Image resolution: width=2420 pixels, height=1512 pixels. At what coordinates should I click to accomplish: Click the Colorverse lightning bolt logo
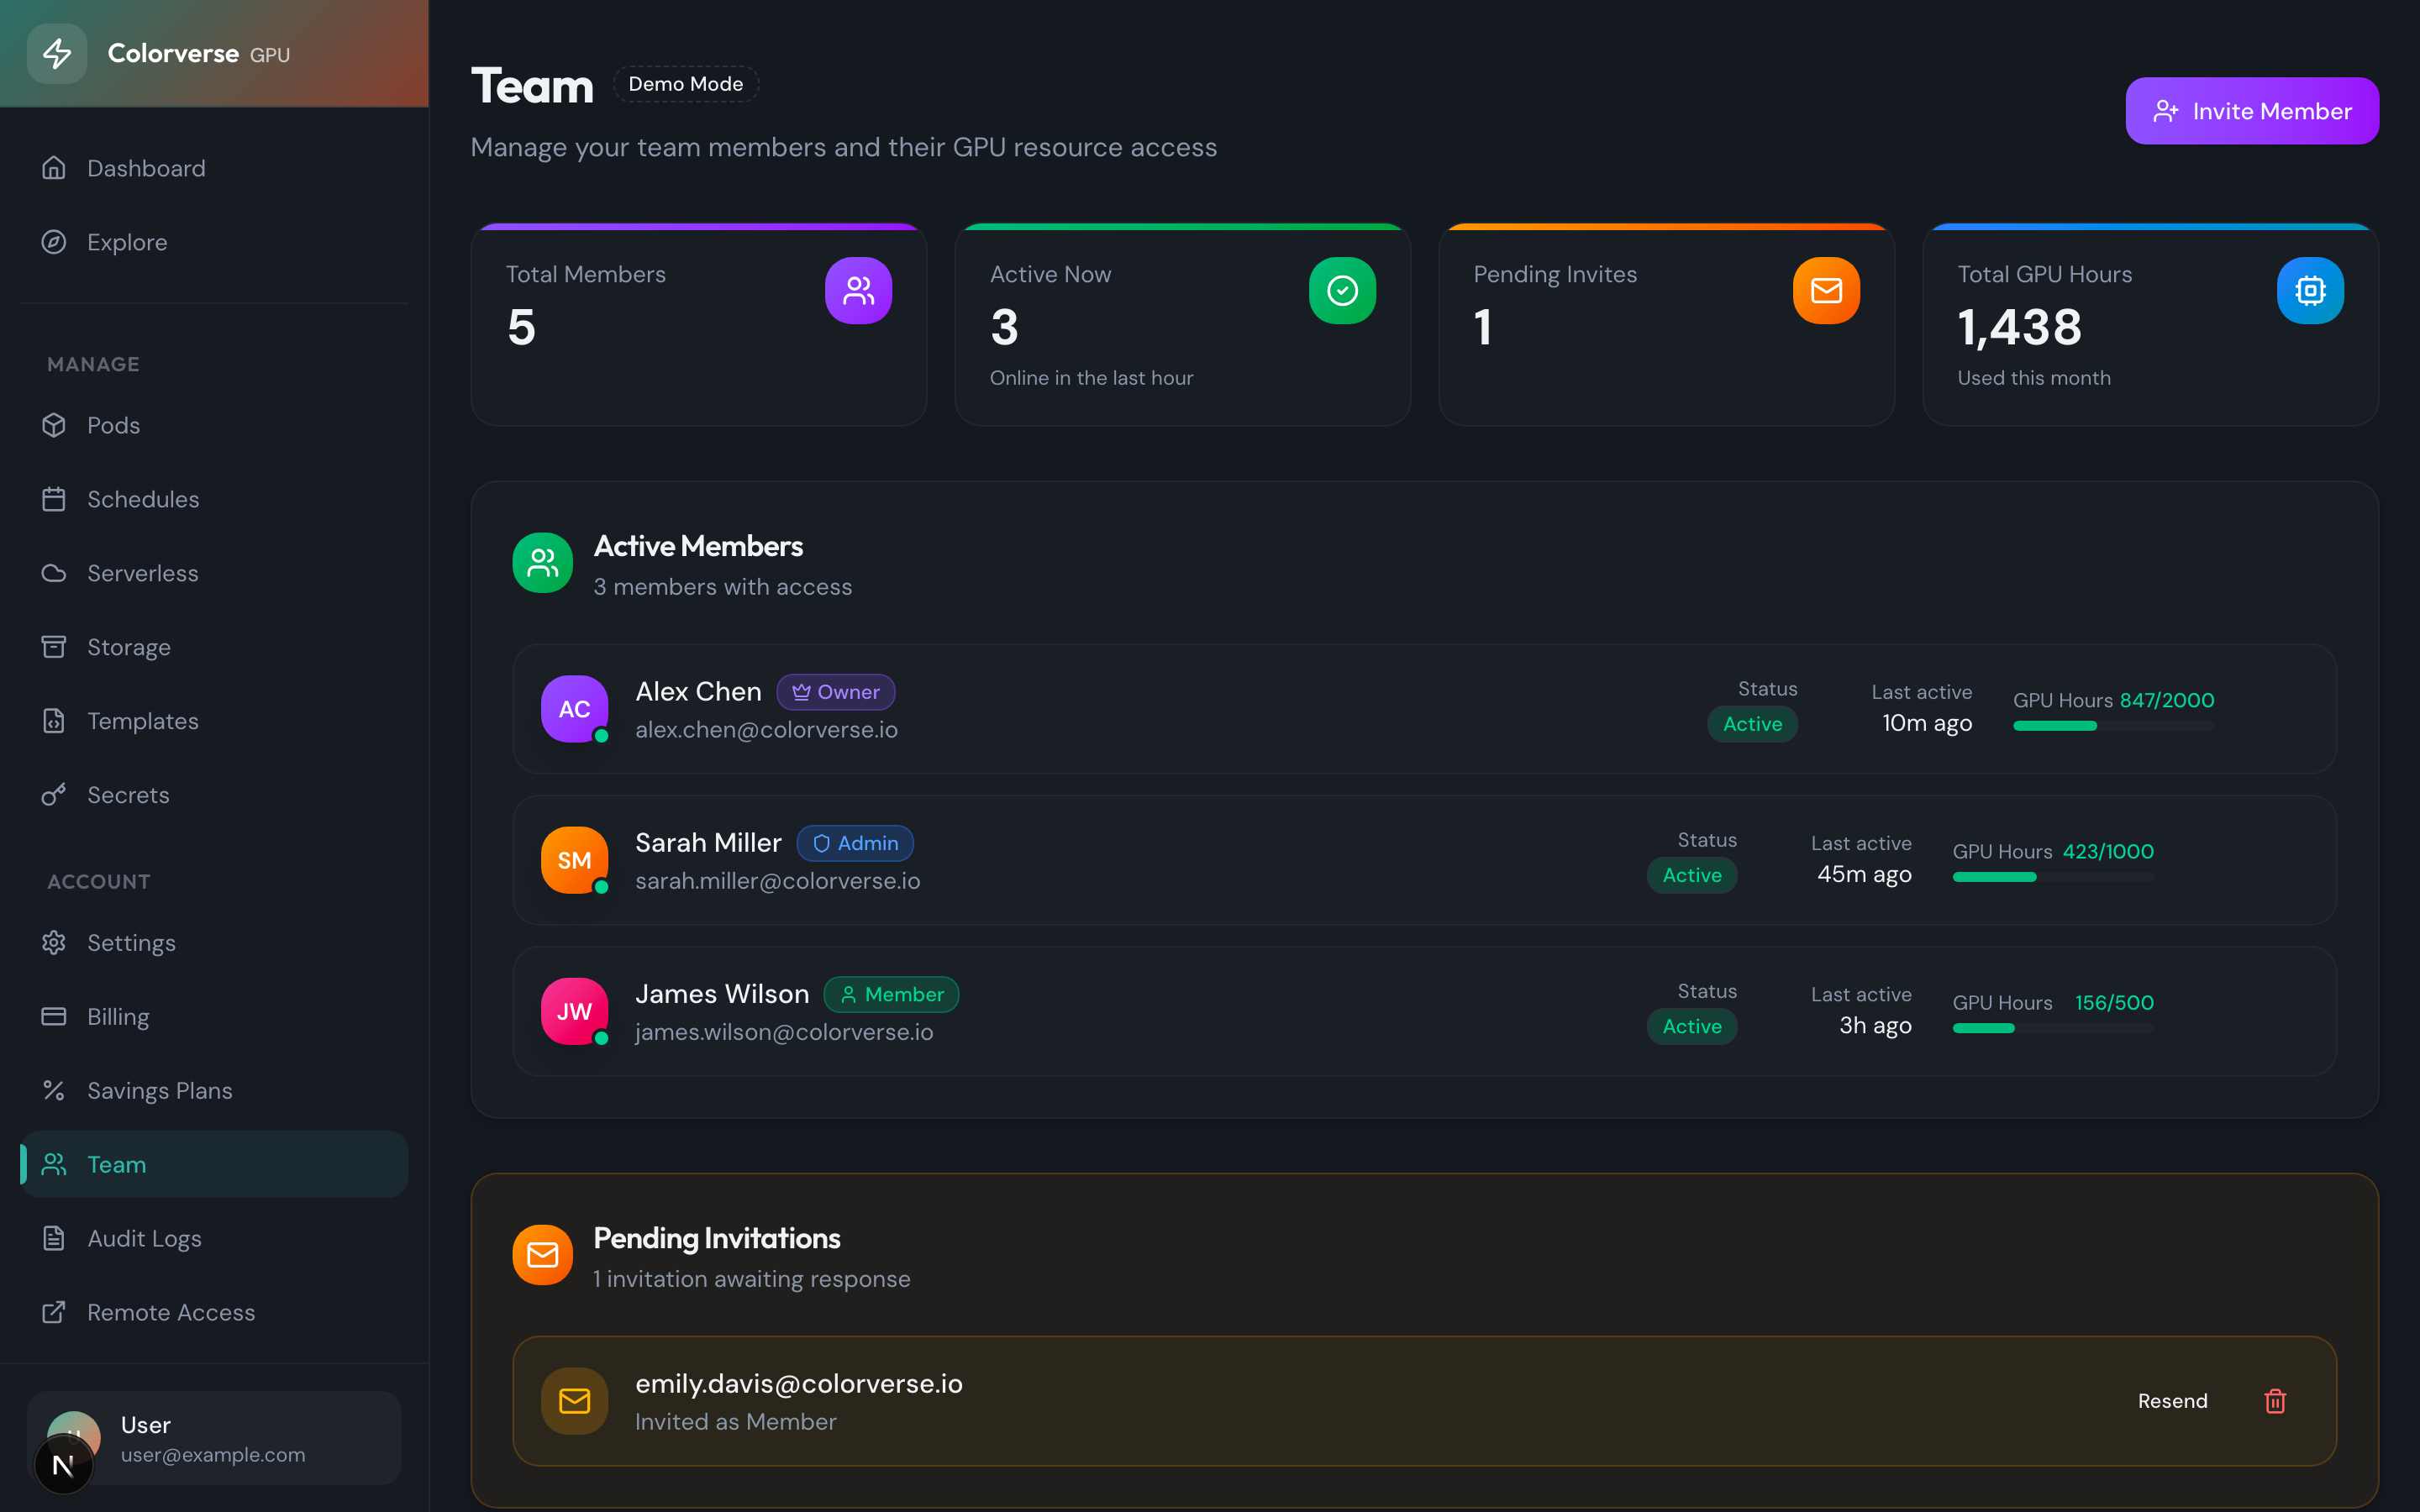(57, 53)
